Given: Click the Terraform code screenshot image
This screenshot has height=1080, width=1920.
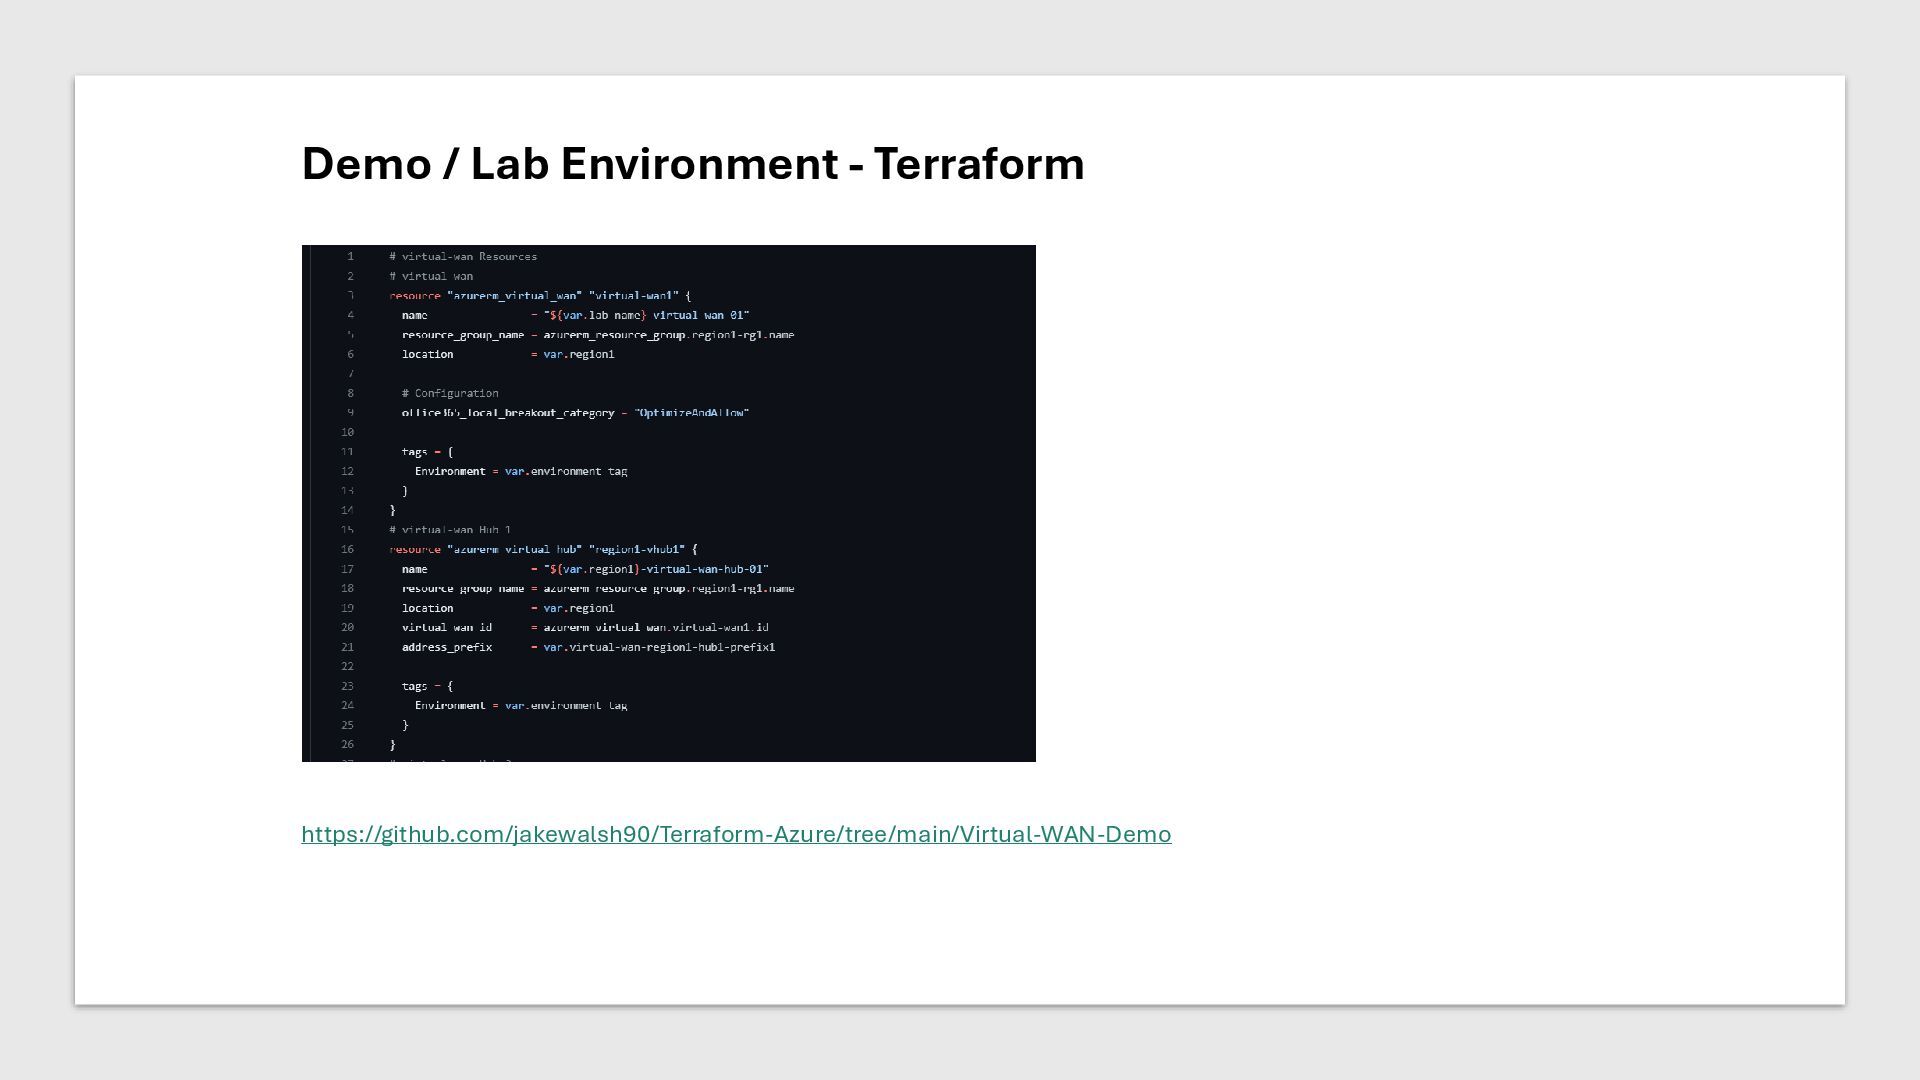Looking at the screenshot, I should point(668,503).
